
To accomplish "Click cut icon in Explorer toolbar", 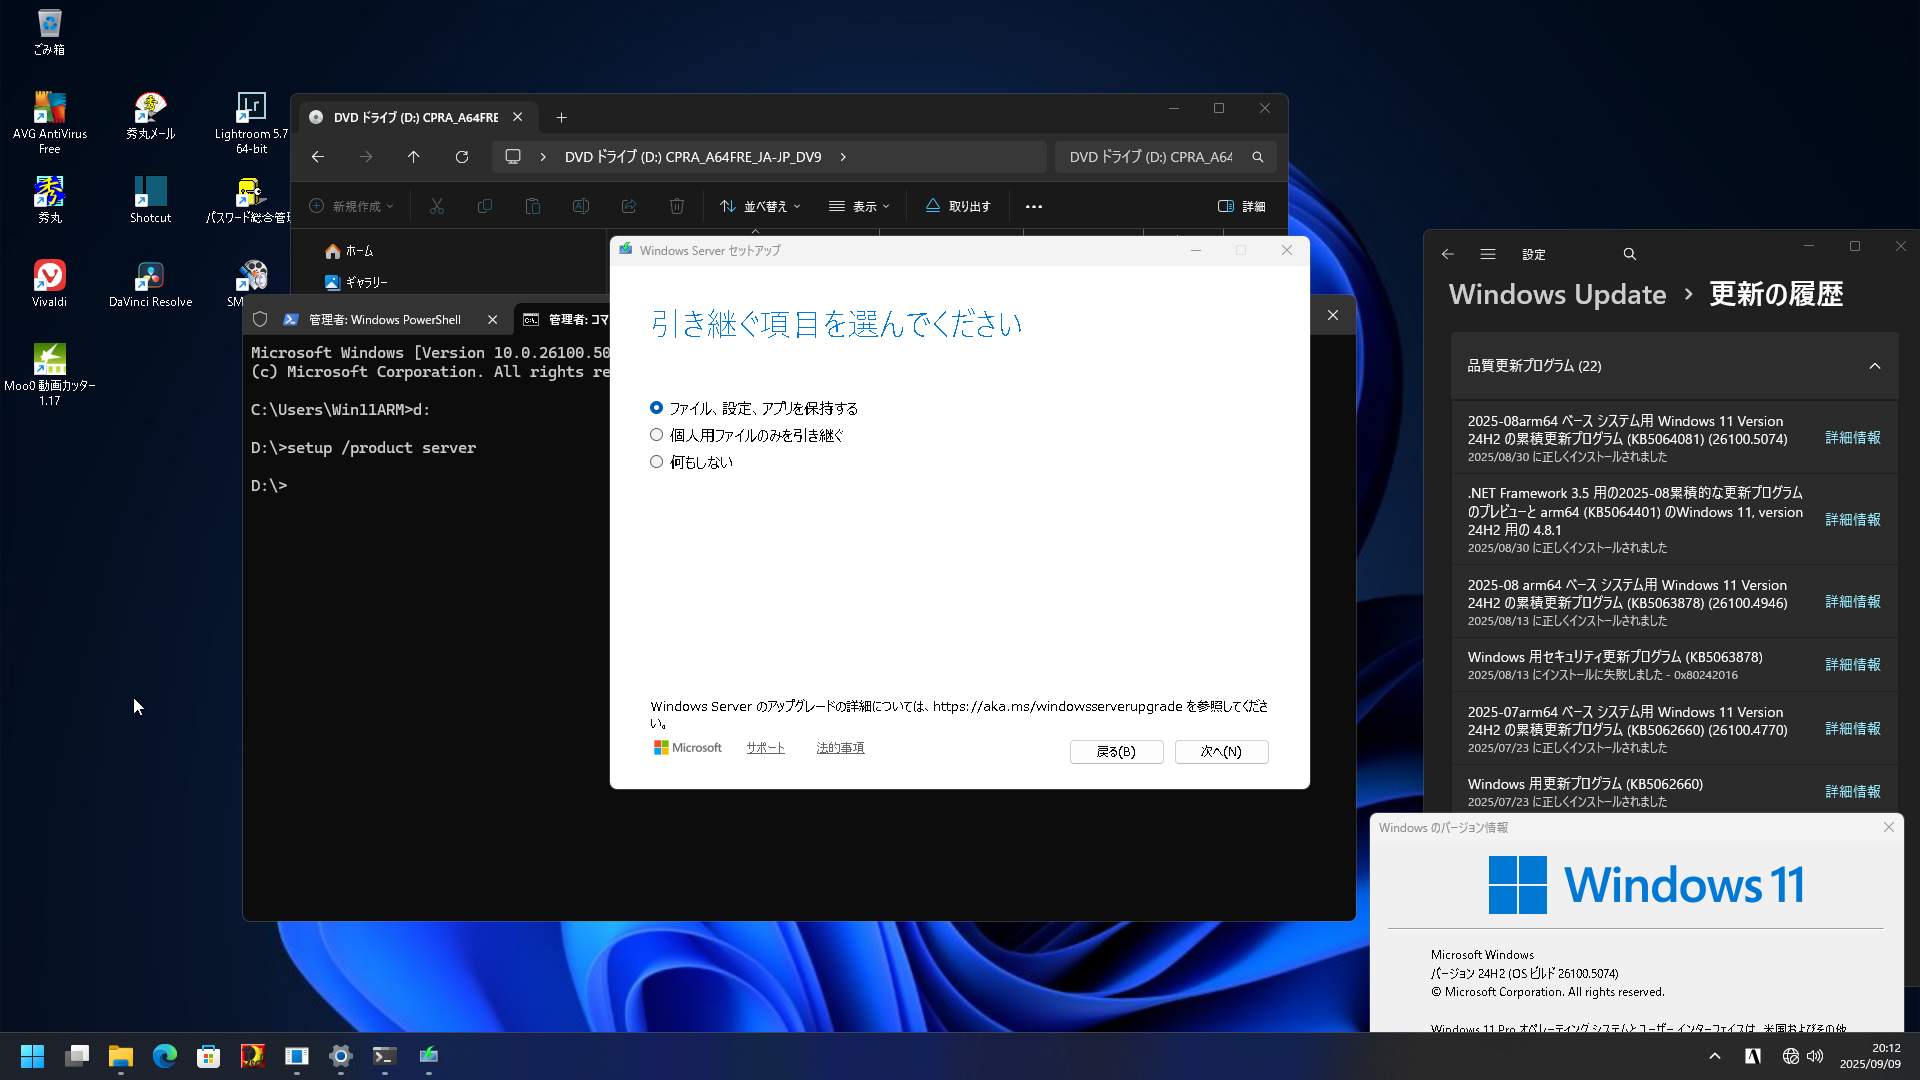I will pos(437,206).
